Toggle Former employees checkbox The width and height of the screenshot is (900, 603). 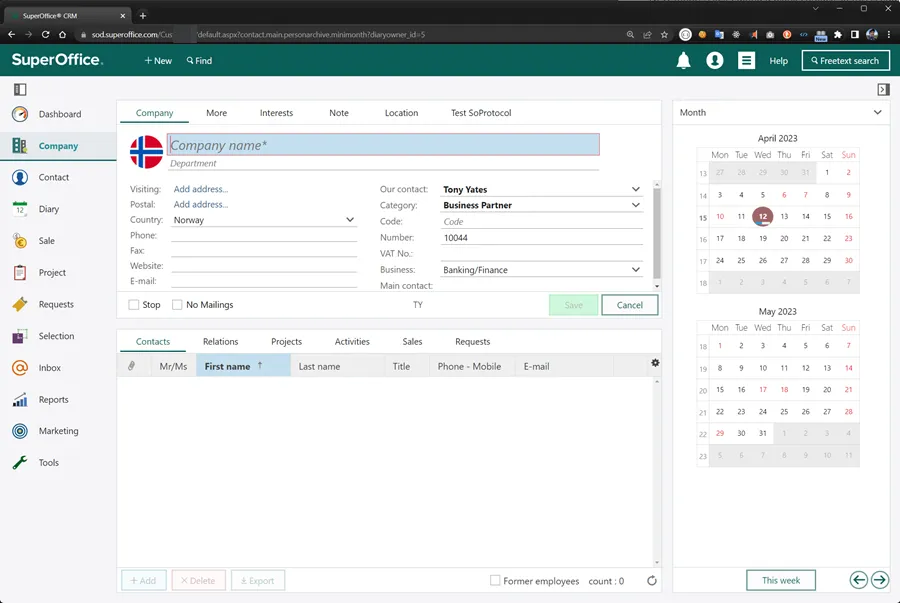(x=495, y=581)
